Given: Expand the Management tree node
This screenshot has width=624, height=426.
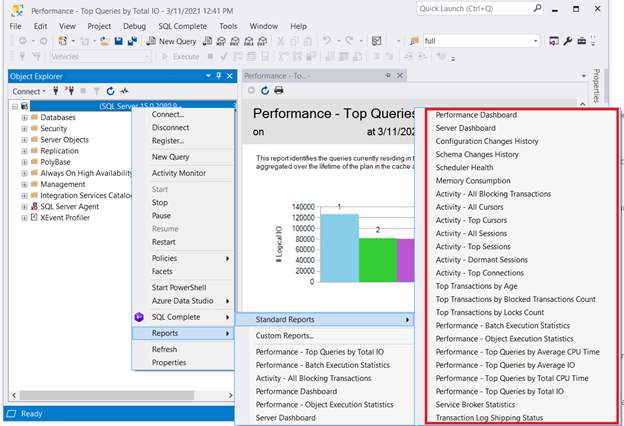Looking at the screenshot, I should (x=24, y=185).
